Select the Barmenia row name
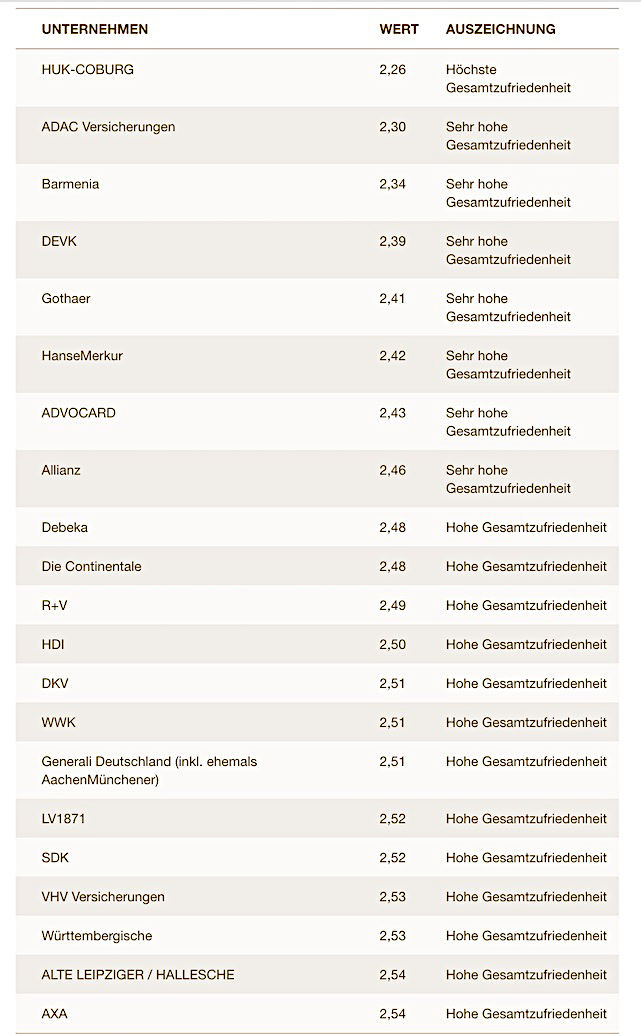This screenshot has width=641, height=1034. (70, 184)
